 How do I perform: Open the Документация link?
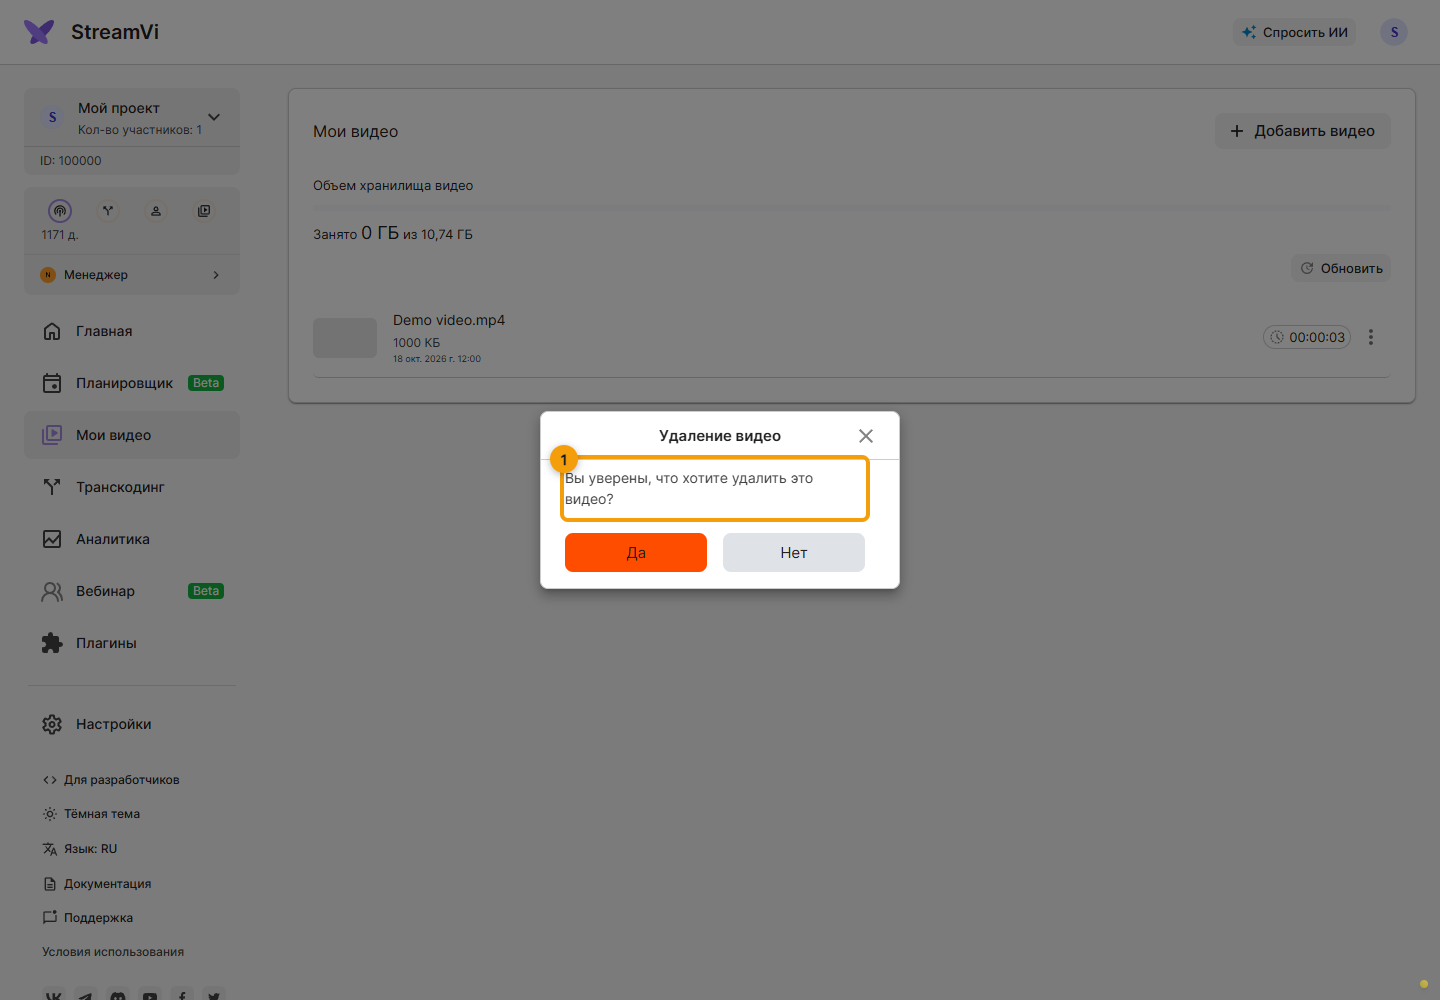coord(97,884)
